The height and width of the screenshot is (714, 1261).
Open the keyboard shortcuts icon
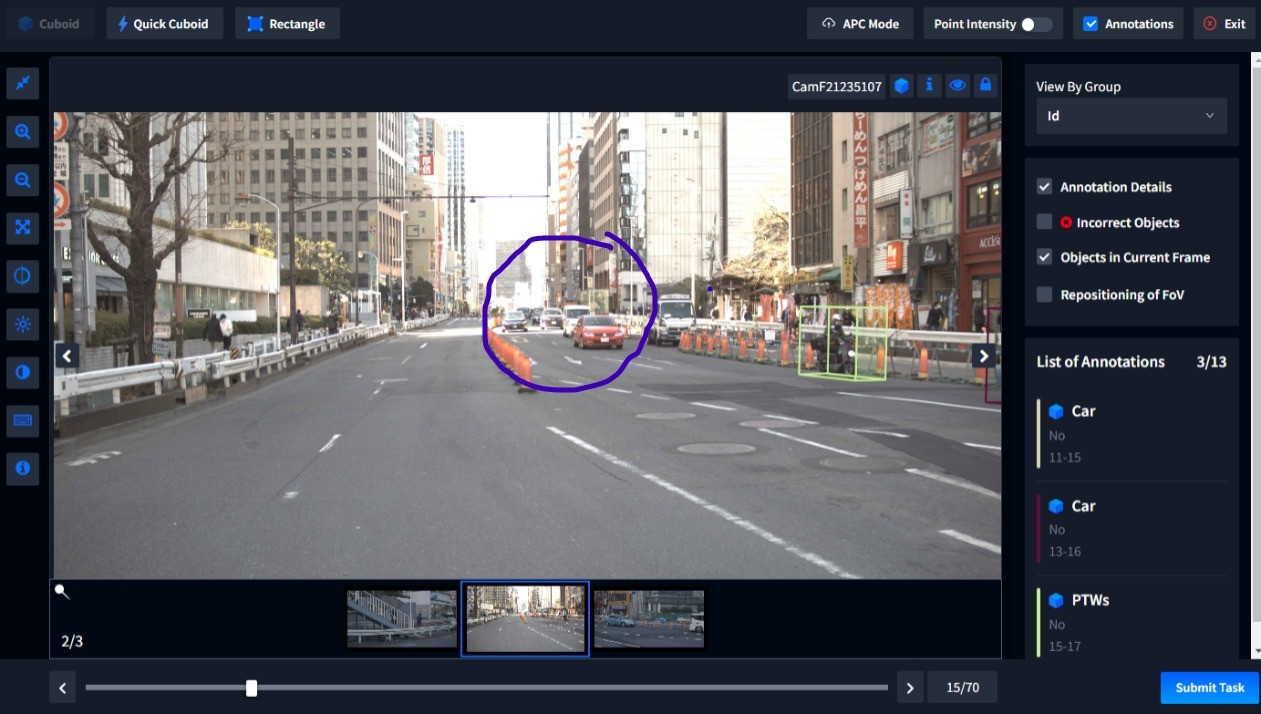point(23,420)
